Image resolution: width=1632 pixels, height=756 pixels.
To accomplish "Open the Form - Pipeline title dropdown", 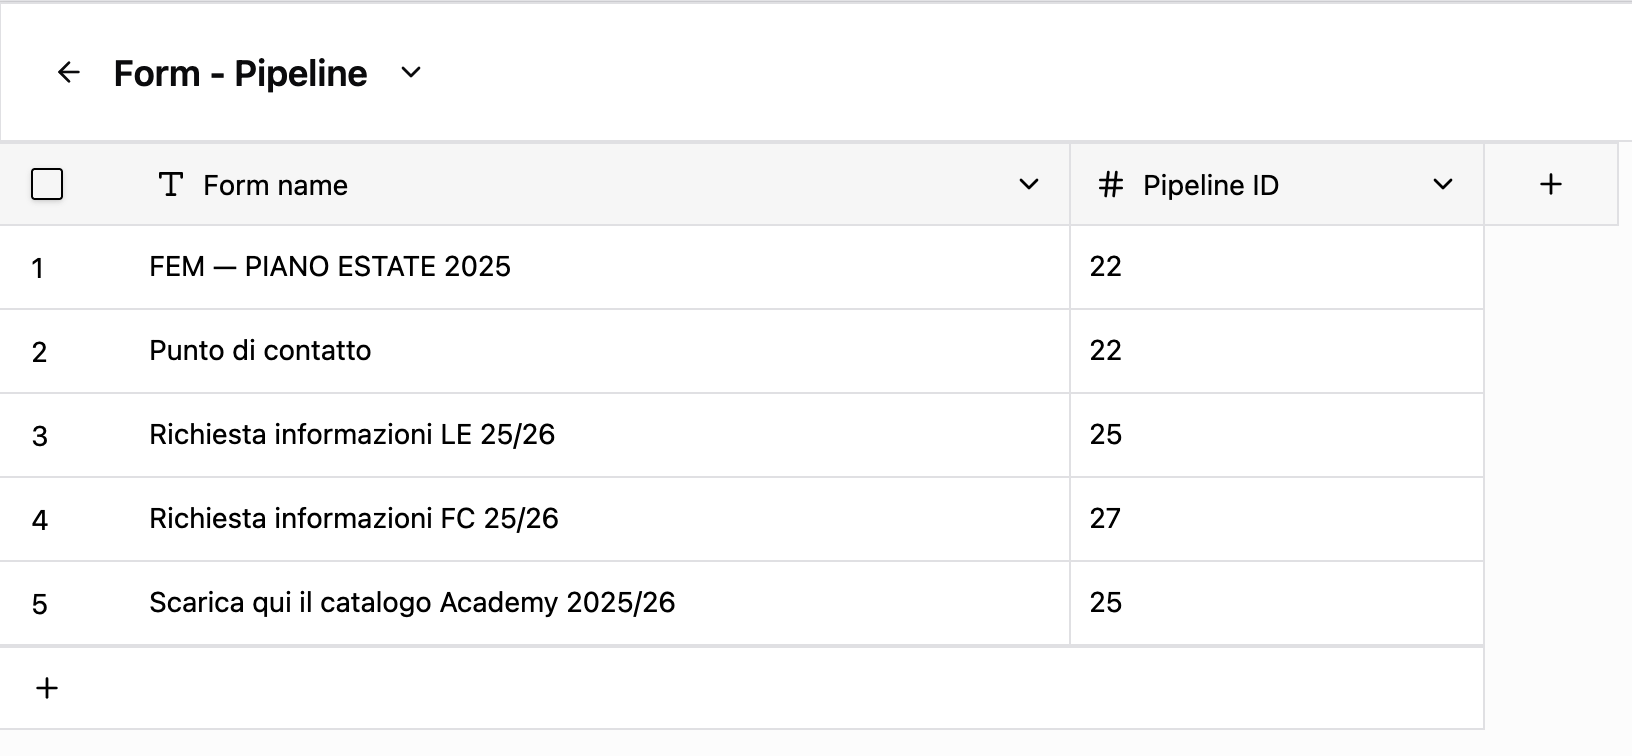I will tap(411, 72).
